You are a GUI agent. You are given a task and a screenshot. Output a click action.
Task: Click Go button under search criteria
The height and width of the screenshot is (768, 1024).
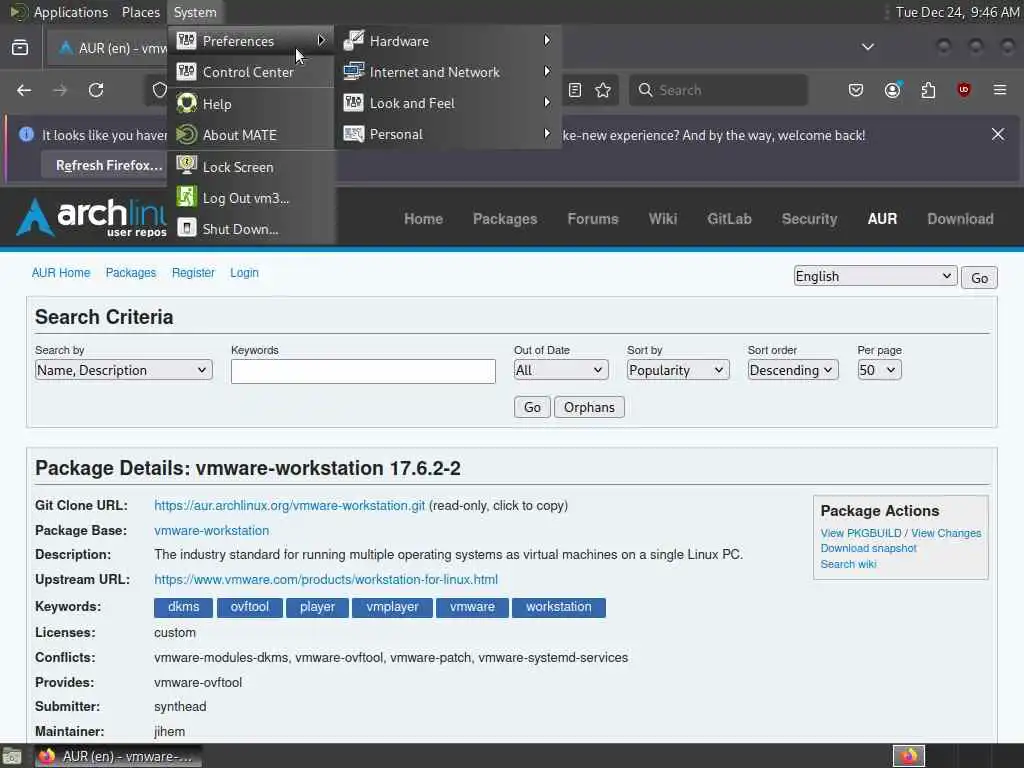(532, 408)
